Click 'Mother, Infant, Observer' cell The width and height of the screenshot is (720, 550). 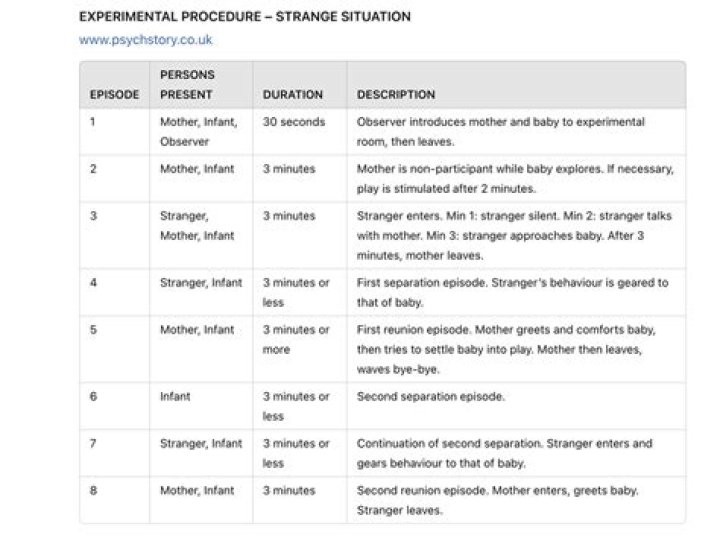(x=199, y=132)
